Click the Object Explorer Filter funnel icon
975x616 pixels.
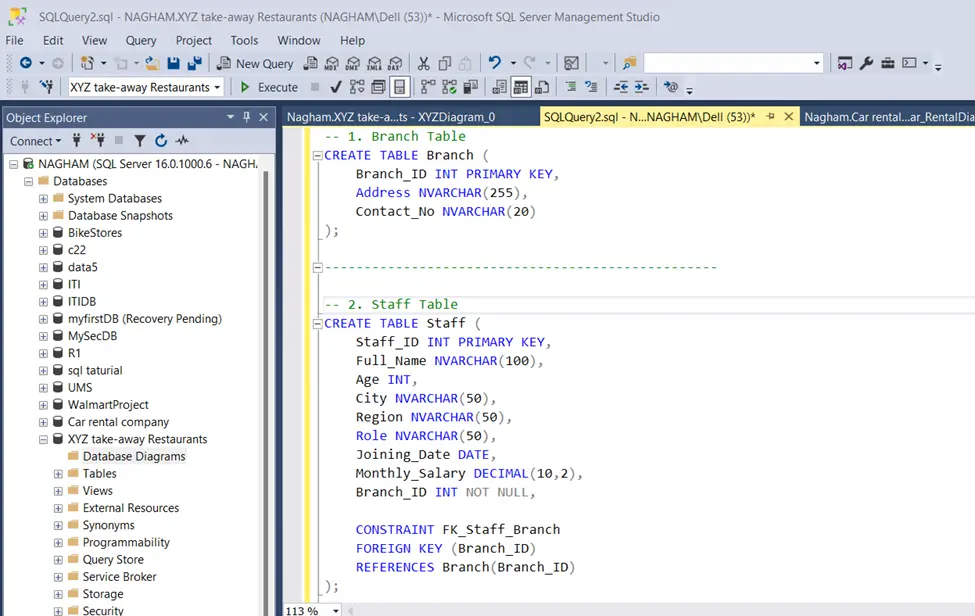pyautogui.click(x=140, y=141)
